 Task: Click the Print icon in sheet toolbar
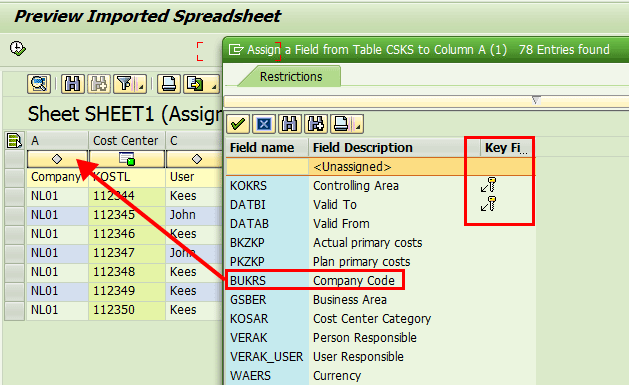point(168,84)
